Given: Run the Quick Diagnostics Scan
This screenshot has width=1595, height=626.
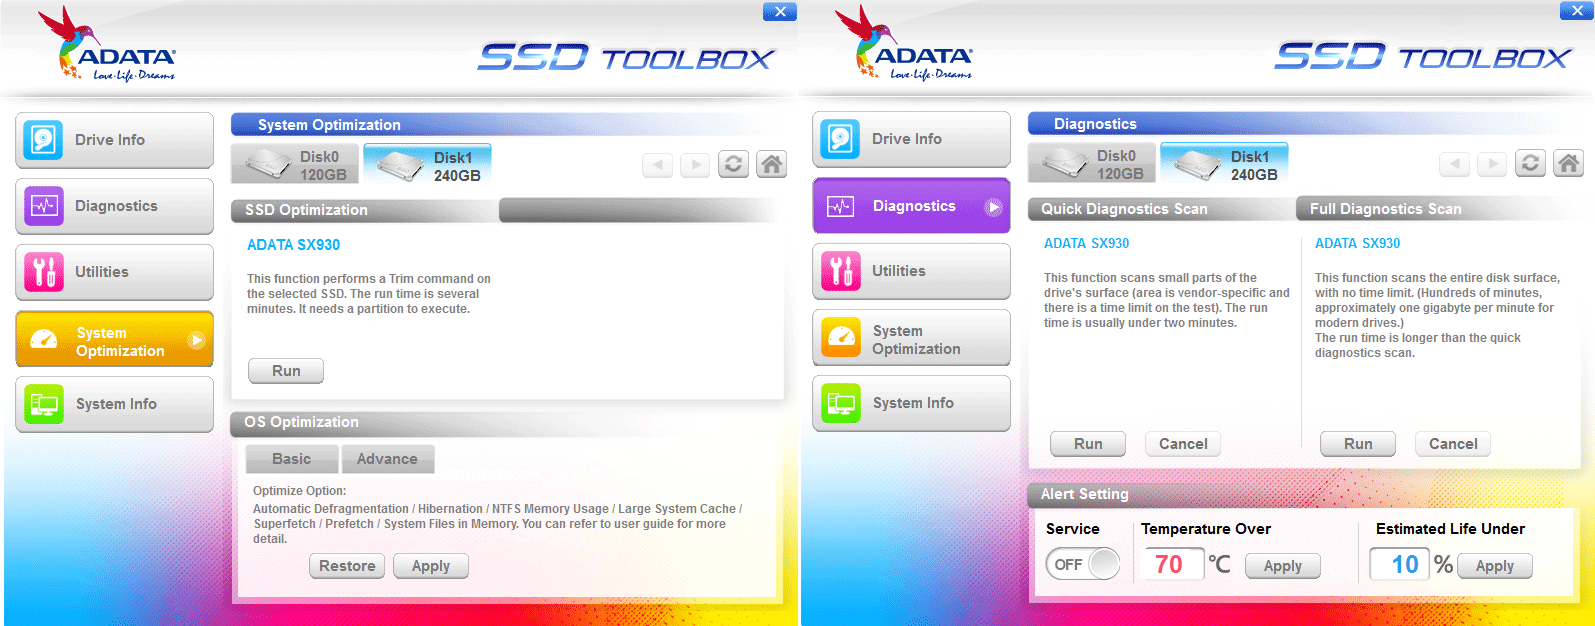Looking at the screenshot, I should (x=1088, y=444).
